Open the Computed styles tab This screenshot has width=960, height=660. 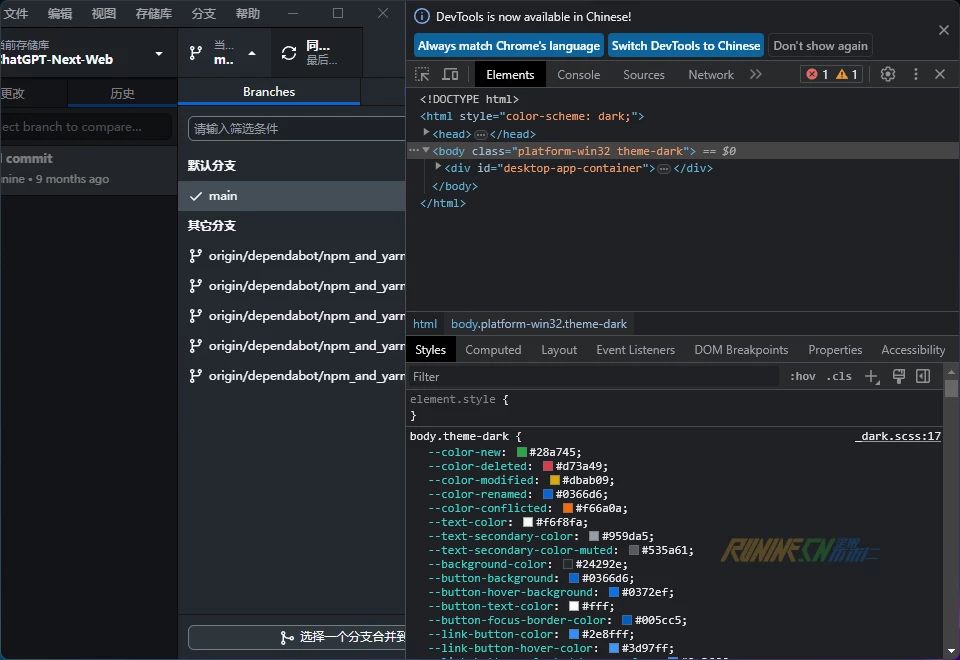coord(493,350)
